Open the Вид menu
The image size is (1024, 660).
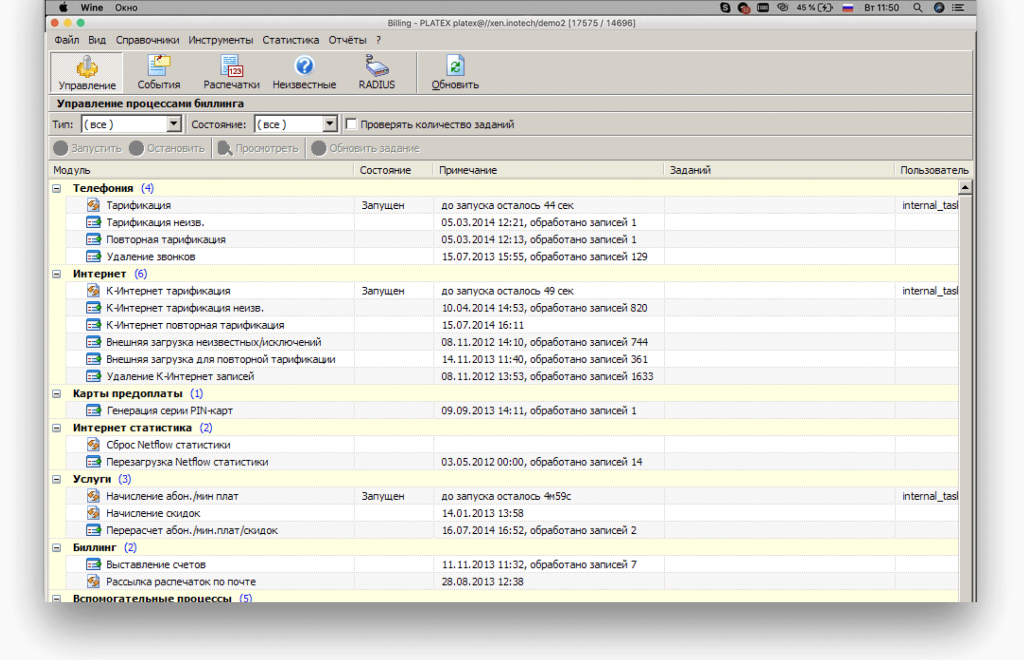tap(97, 40)
